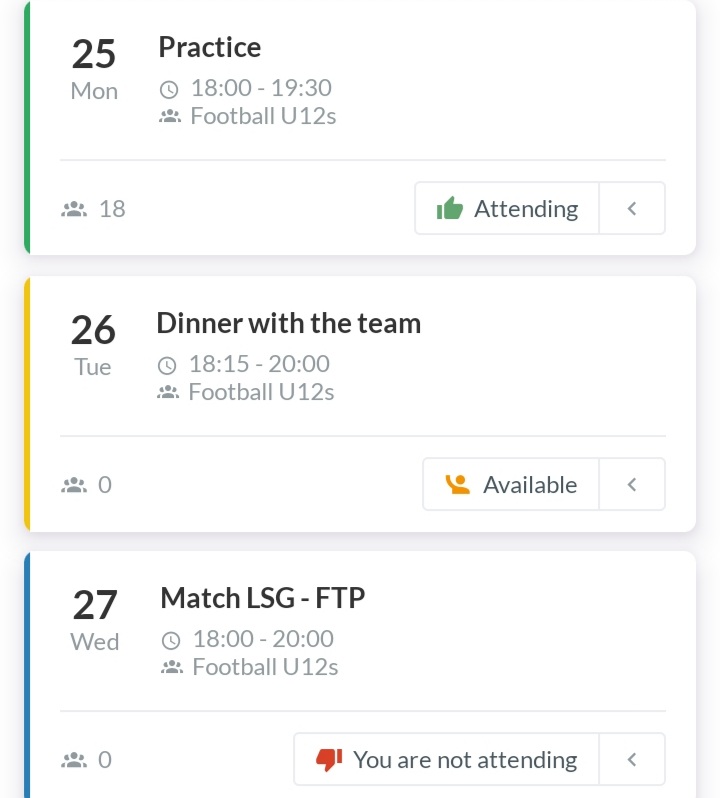Image resolution: width=720 pixels, height=798 pixels.
Task: Toggle the You are not attending status
Action: 446,760
